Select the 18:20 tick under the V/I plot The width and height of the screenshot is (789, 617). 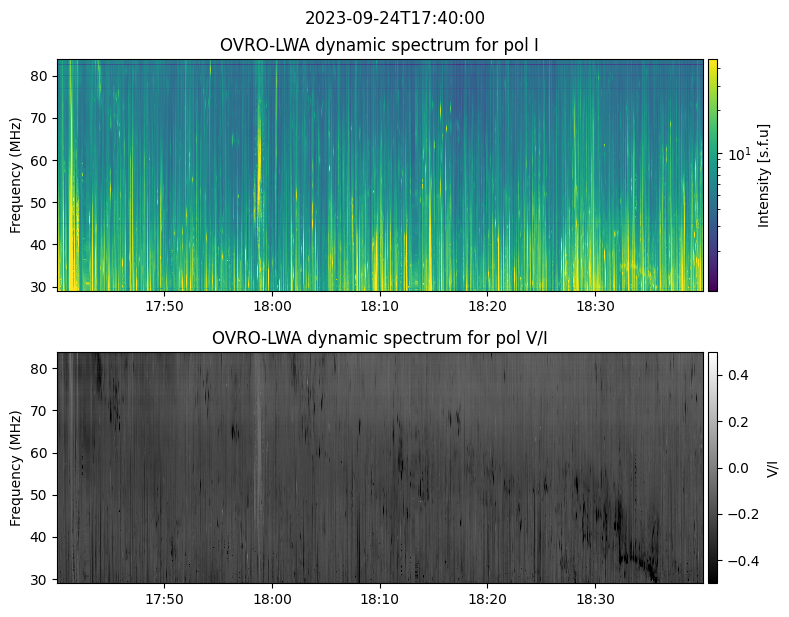pyautogui.click(x=487, y=598)
